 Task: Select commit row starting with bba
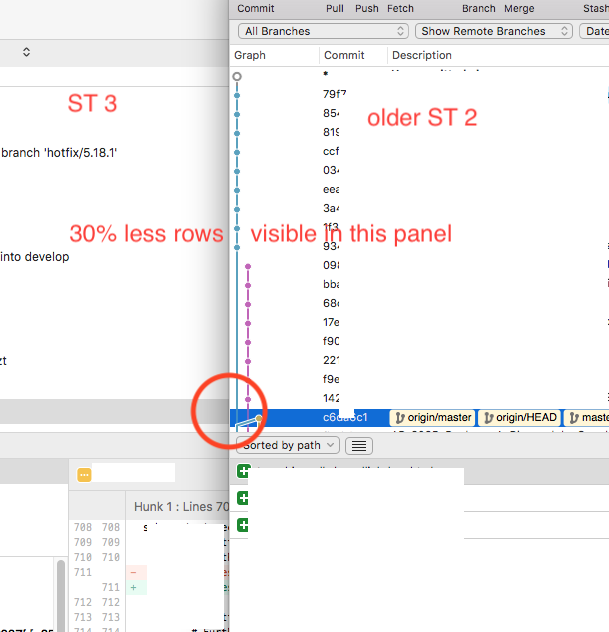(419, 285)
